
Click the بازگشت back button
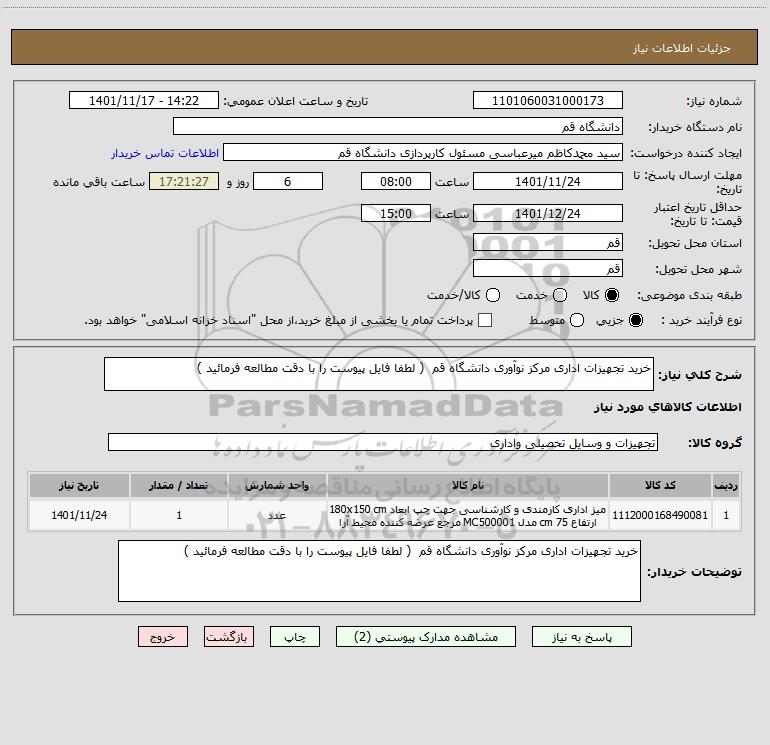pos(229,637)
